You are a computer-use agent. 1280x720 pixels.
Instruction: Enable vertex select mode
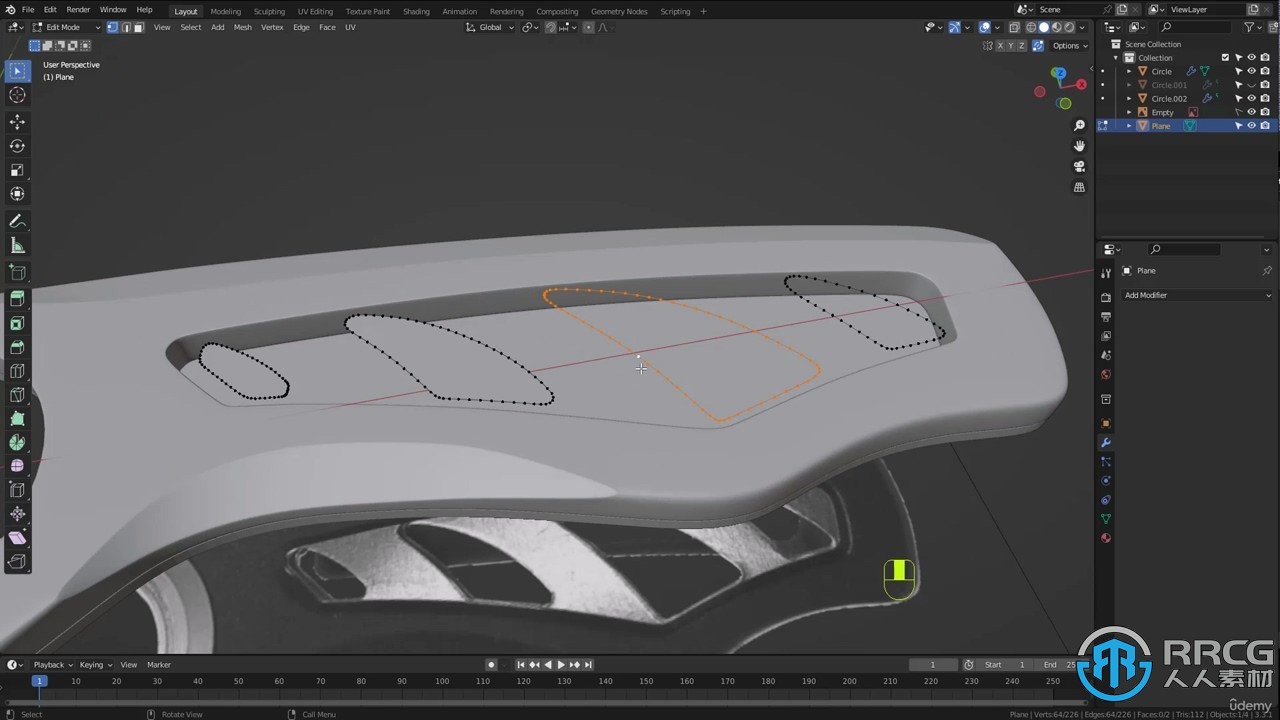(x=113, y=27)
